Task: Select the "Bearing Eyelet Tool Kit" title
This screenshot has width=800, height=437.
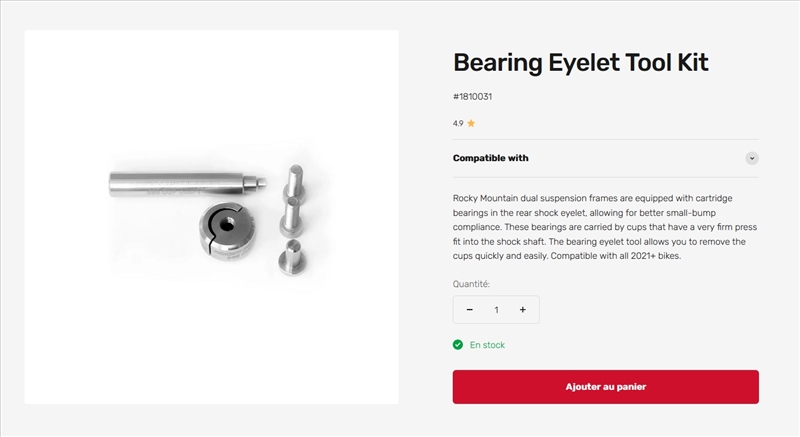Action: tap(580, 62)
